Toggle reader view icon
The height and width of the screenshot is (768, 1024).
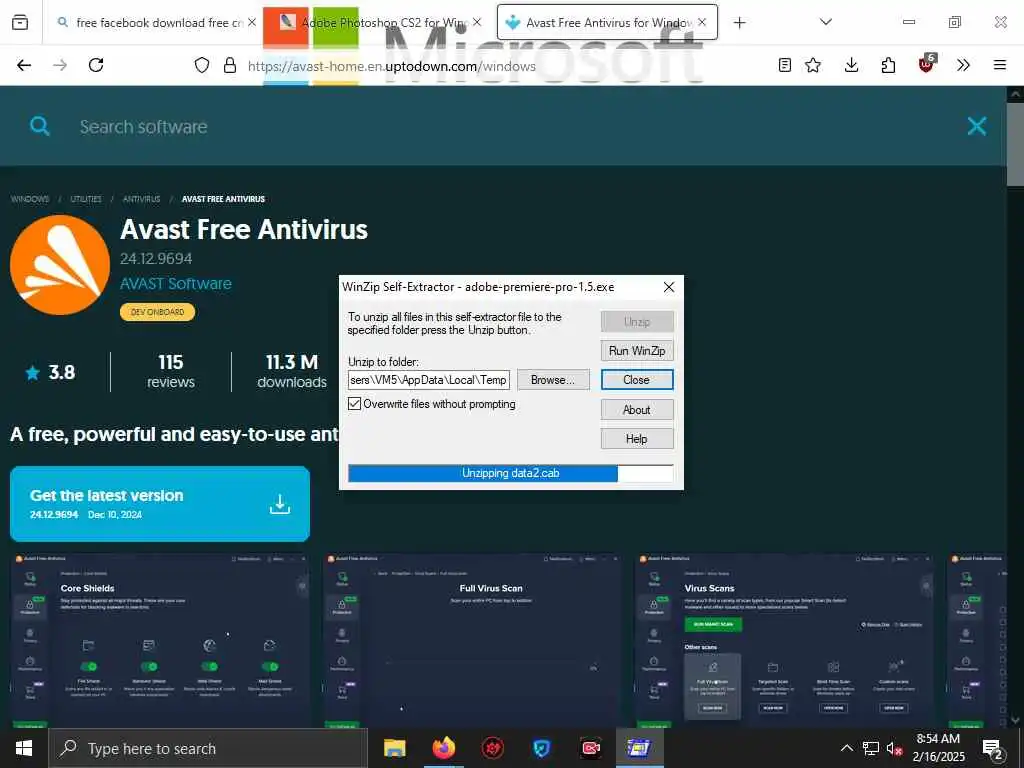click(x=785, y=65)
